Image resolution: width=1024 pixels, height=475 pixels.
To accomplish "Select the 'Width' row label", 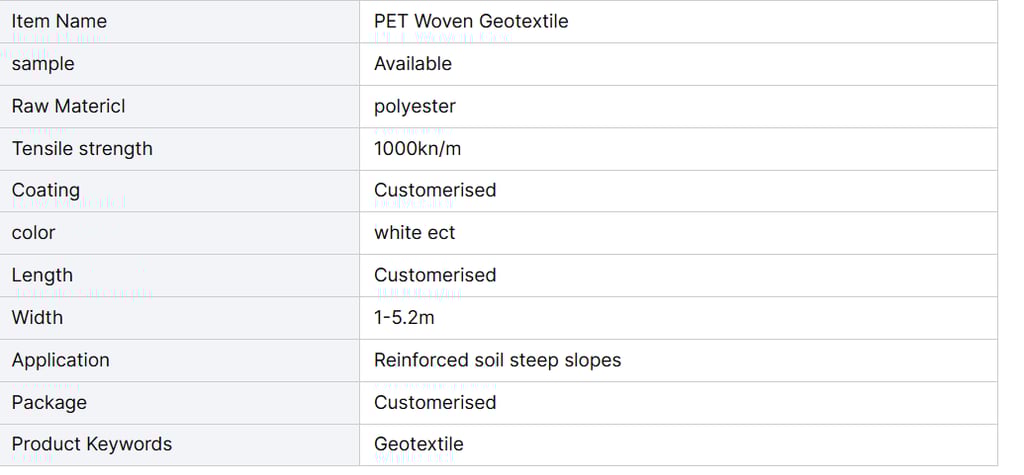I will pyautogui.click(x=37, y=318).
